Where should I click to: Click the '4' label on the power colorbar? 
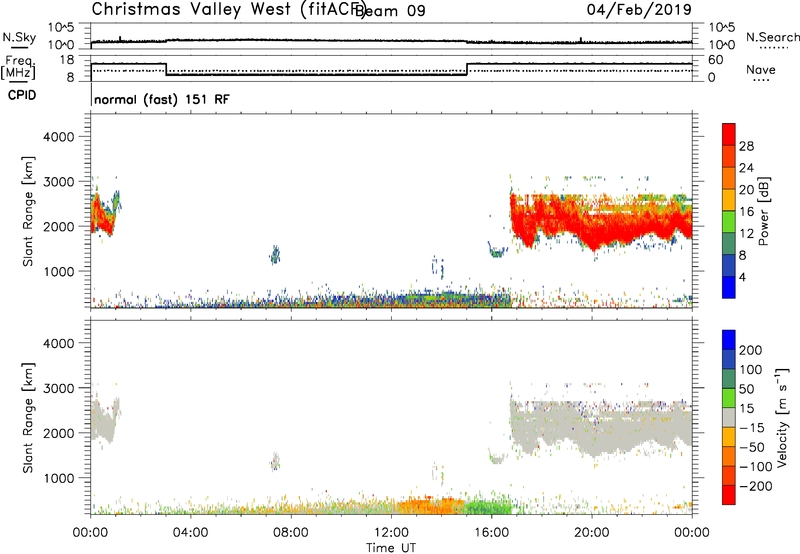click(x=742, y=278)
